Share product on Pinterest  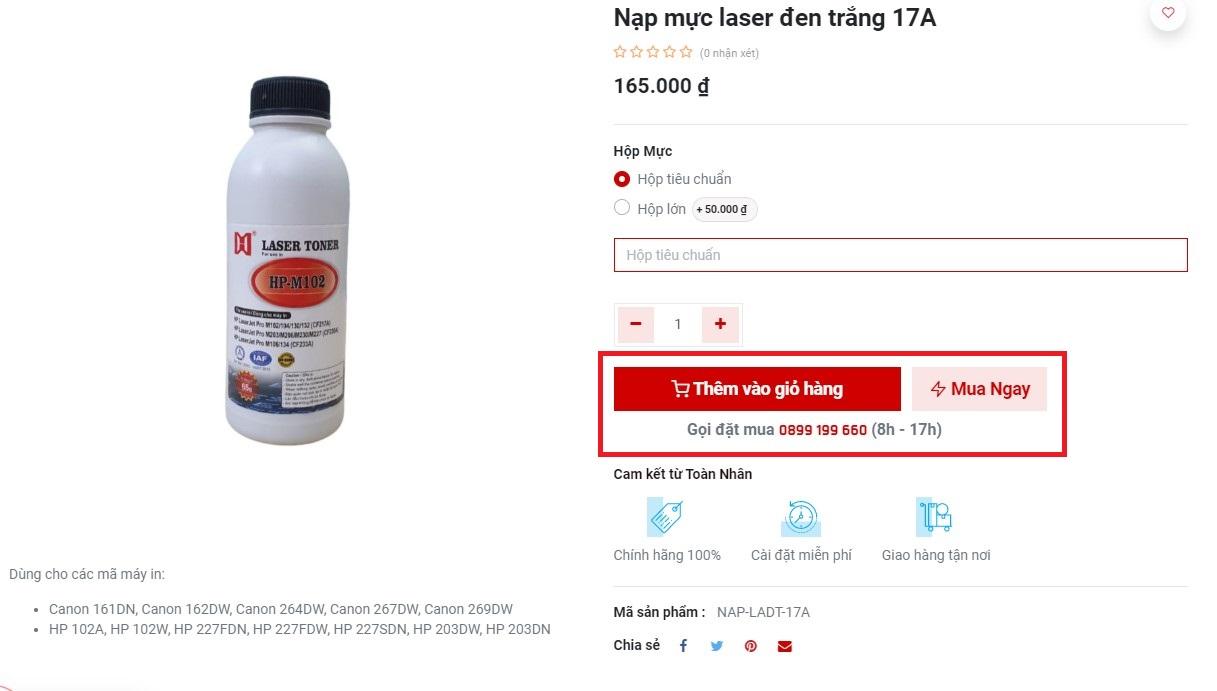tap(751, 646)
